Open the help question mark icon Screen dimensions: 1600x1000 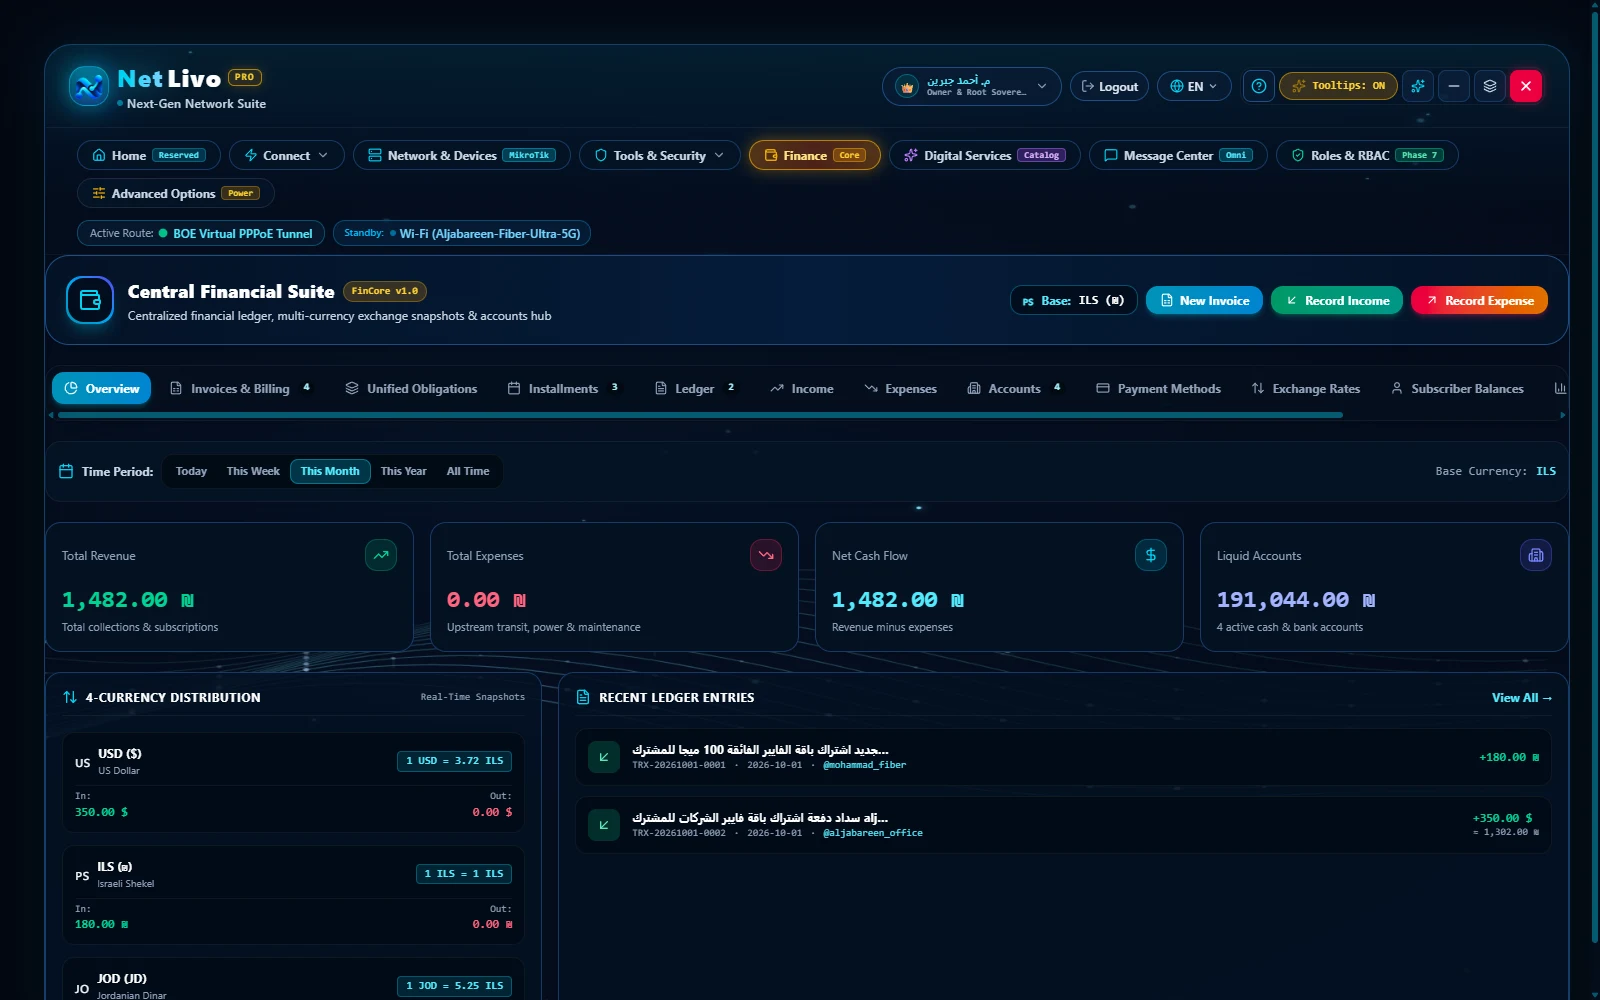[1259, 86]
